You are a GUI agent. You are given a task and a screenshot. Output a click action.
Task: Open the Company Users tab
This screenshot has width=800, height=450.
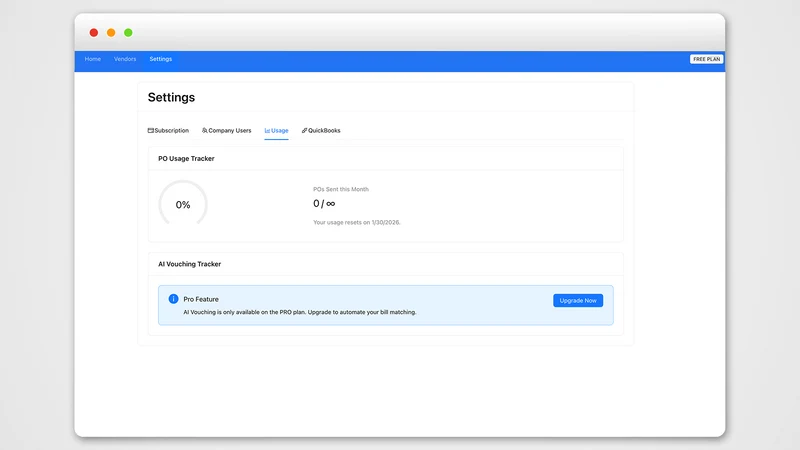point(227,131)
